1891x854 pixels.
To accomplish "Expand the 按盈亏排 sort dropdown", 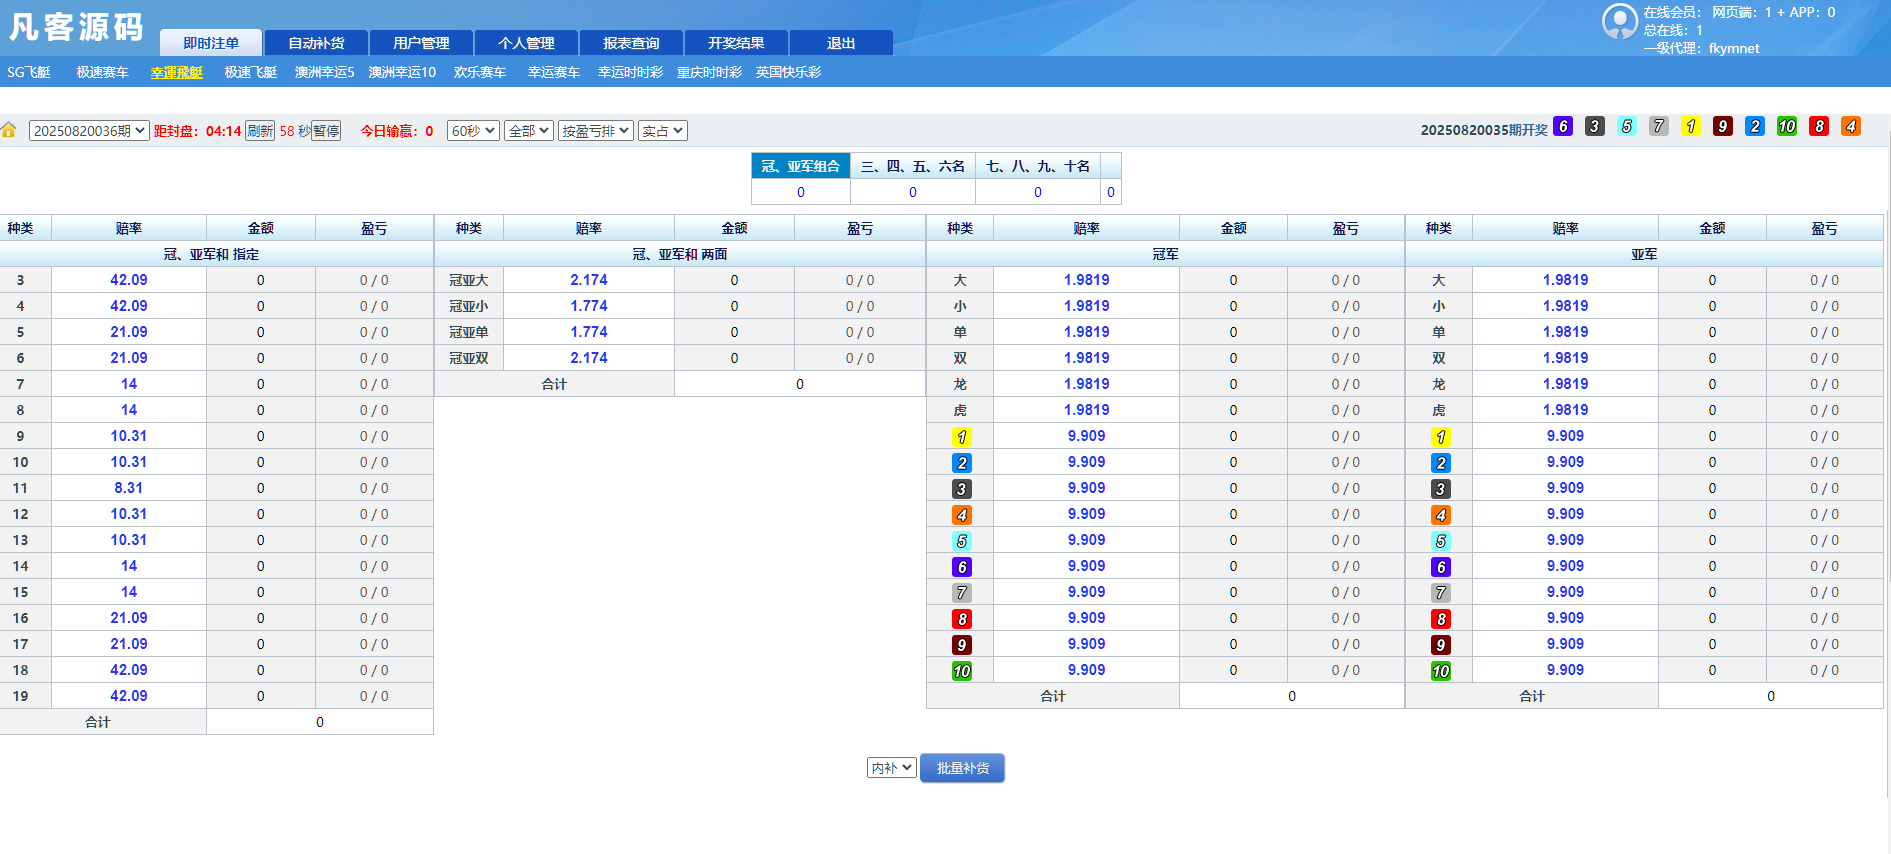I will tap(595, 131).
